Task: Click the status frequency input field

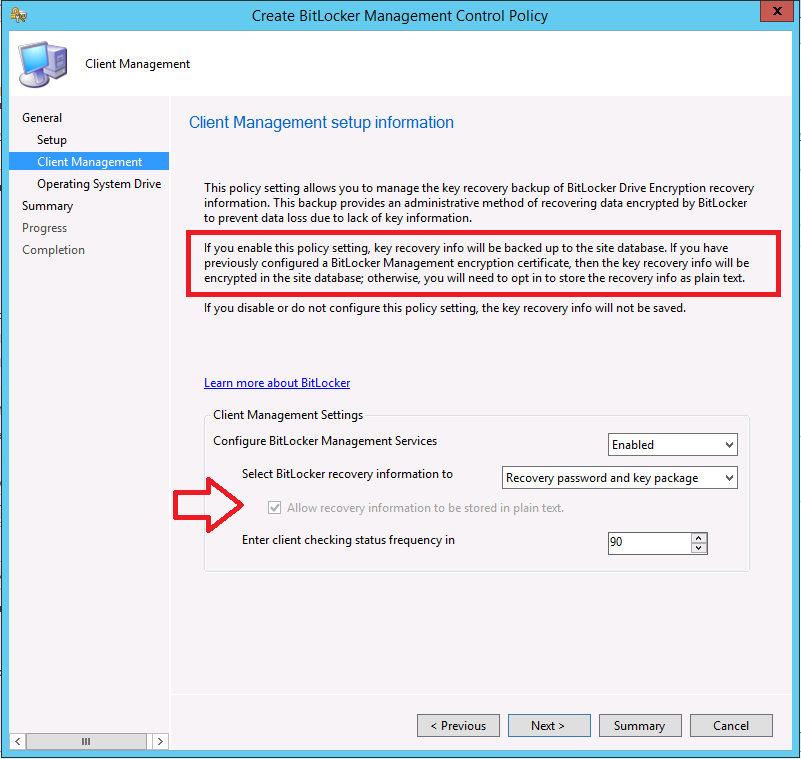Action: [649, 543]
